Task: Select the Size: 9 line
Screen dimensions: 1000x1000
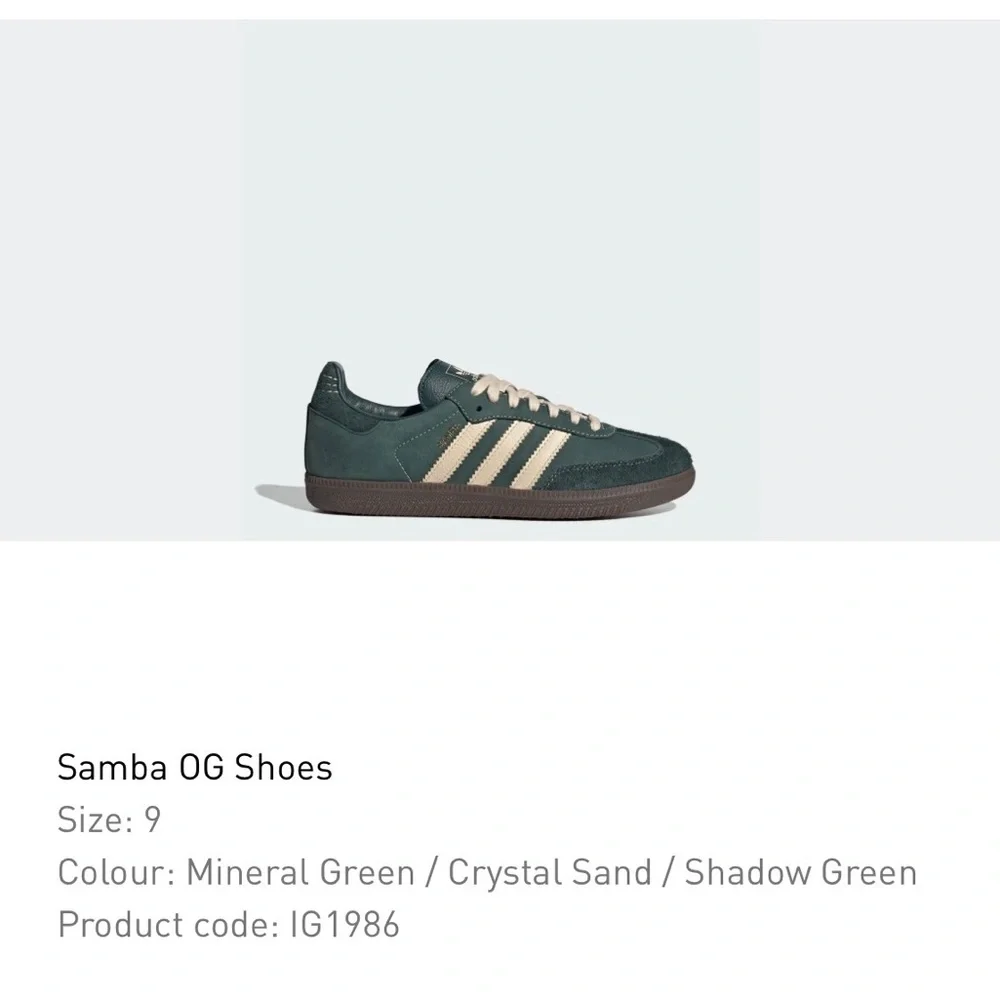Action: point(109,820)
